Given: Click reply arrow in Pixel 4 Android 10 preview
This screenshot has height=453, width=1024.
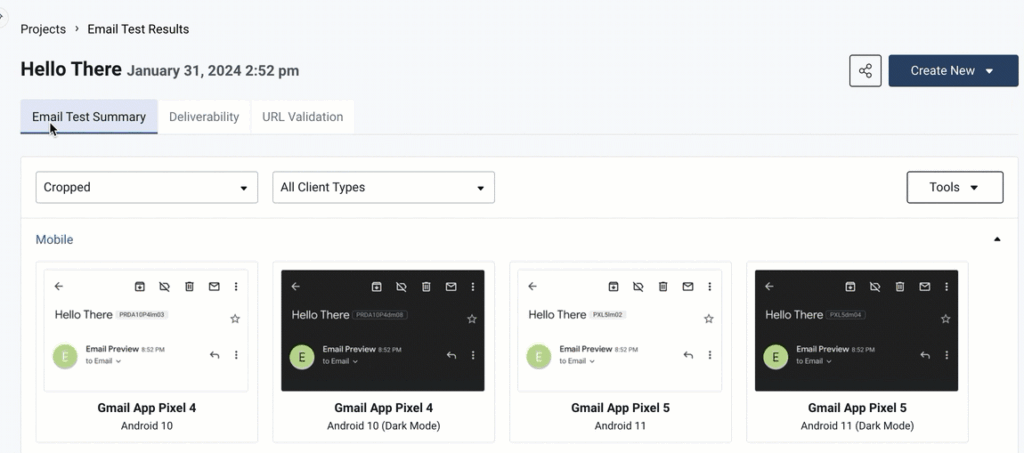Looking at the screenshot, I should point(214,355).
